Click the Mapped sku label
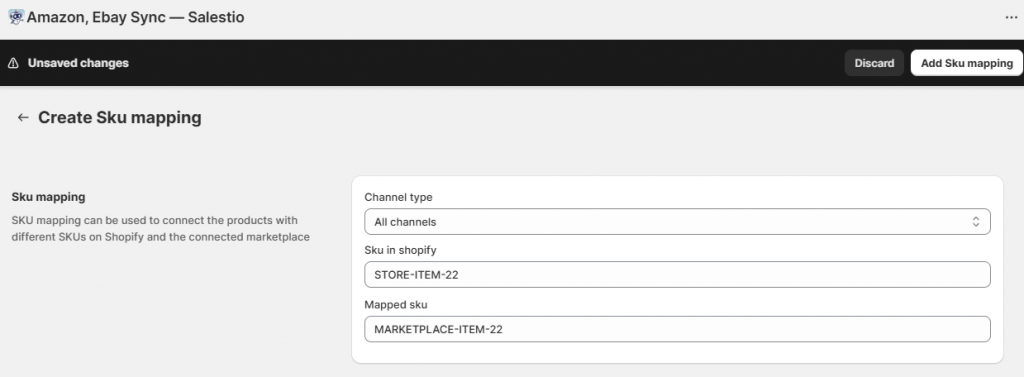 tap(396, 304)
